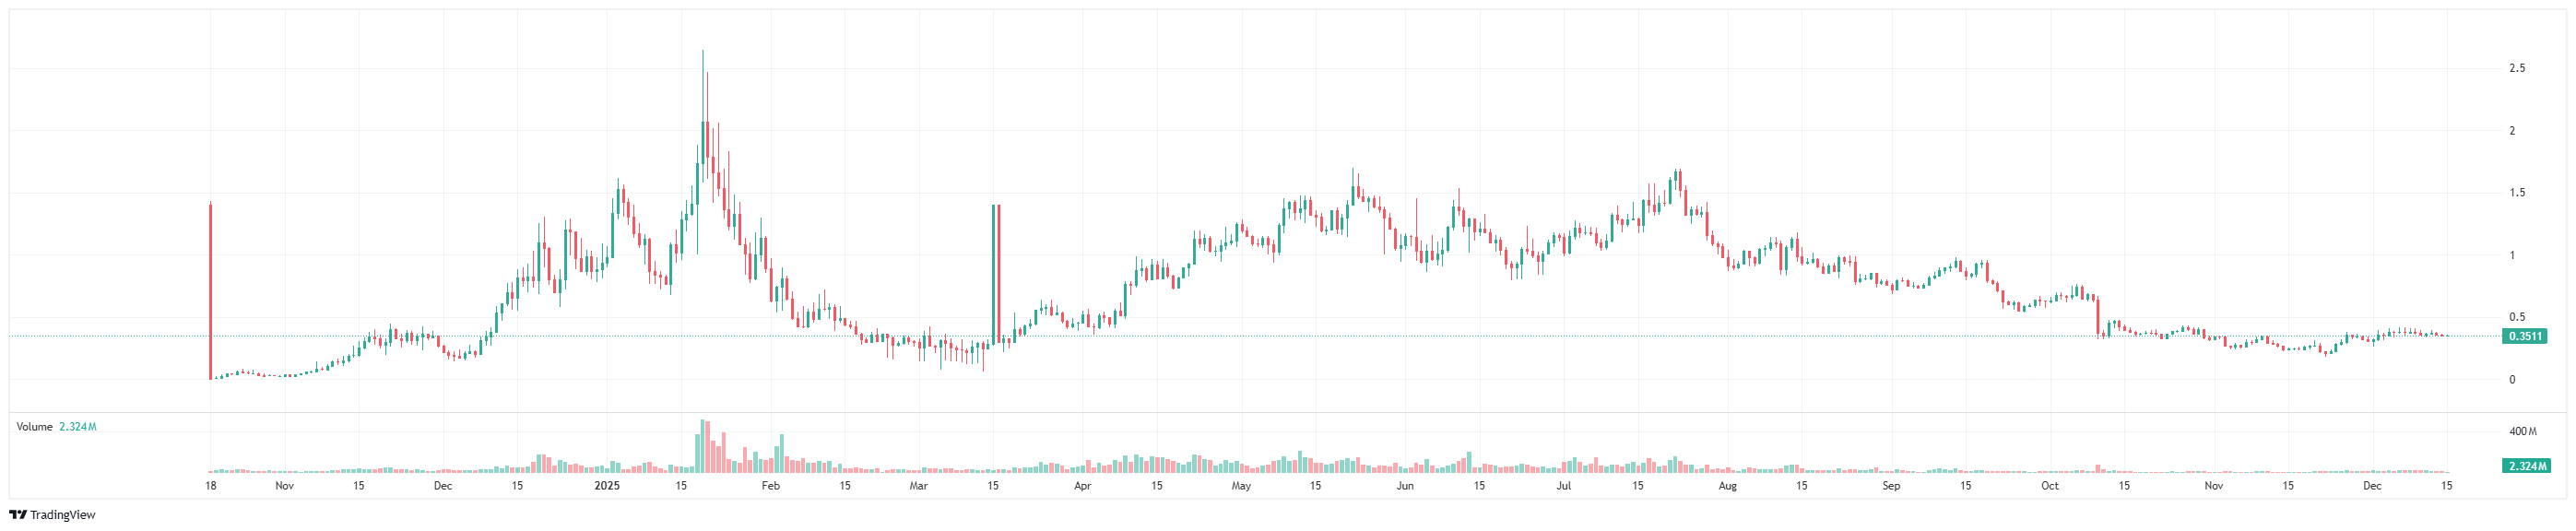The height and width of the screenshot is (531, 2576).
Task: Click the 2.5 price scale label
Action: click(x=2517, y=68)
